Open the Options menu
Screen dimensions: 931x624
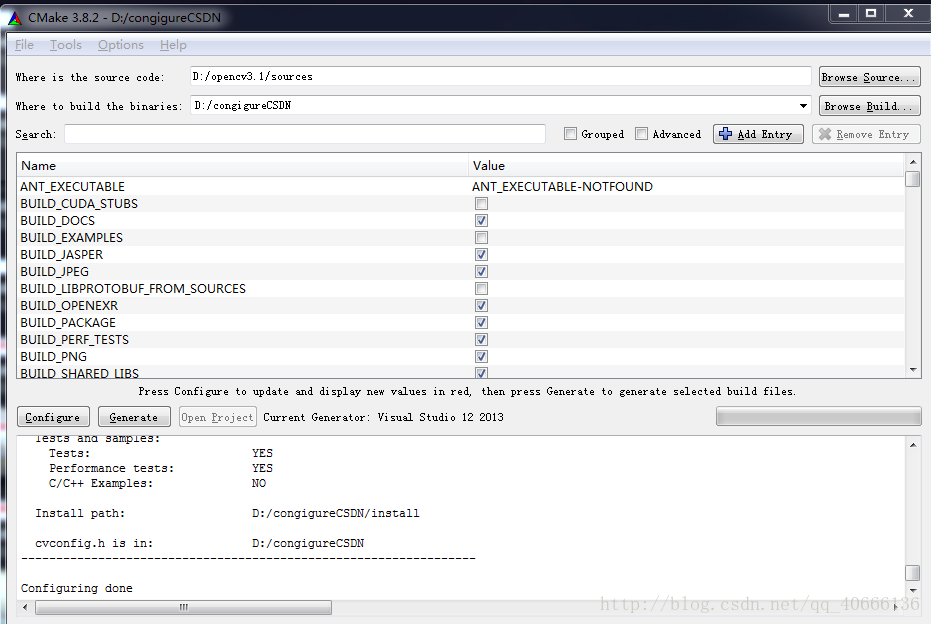pos(121,45)
